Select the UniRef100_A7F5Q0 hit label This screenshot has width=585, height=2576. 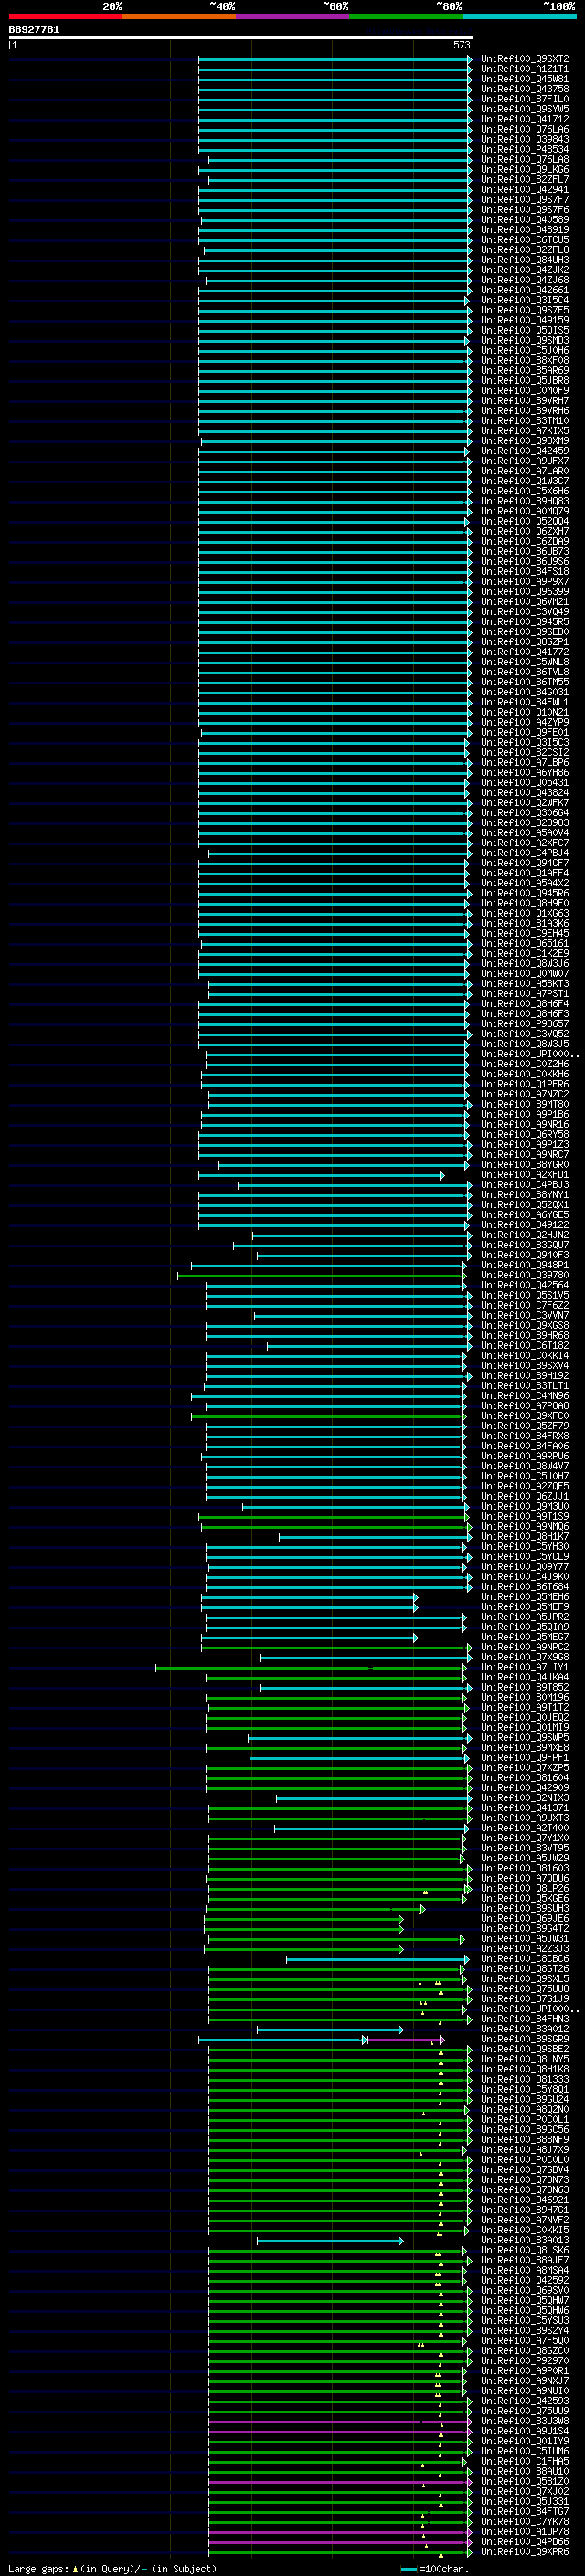pos(525,2340)
